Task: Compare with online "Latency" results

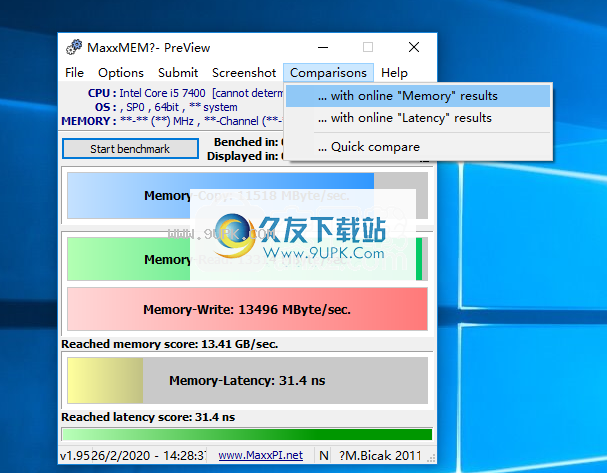Action: (x=418, y=118)
